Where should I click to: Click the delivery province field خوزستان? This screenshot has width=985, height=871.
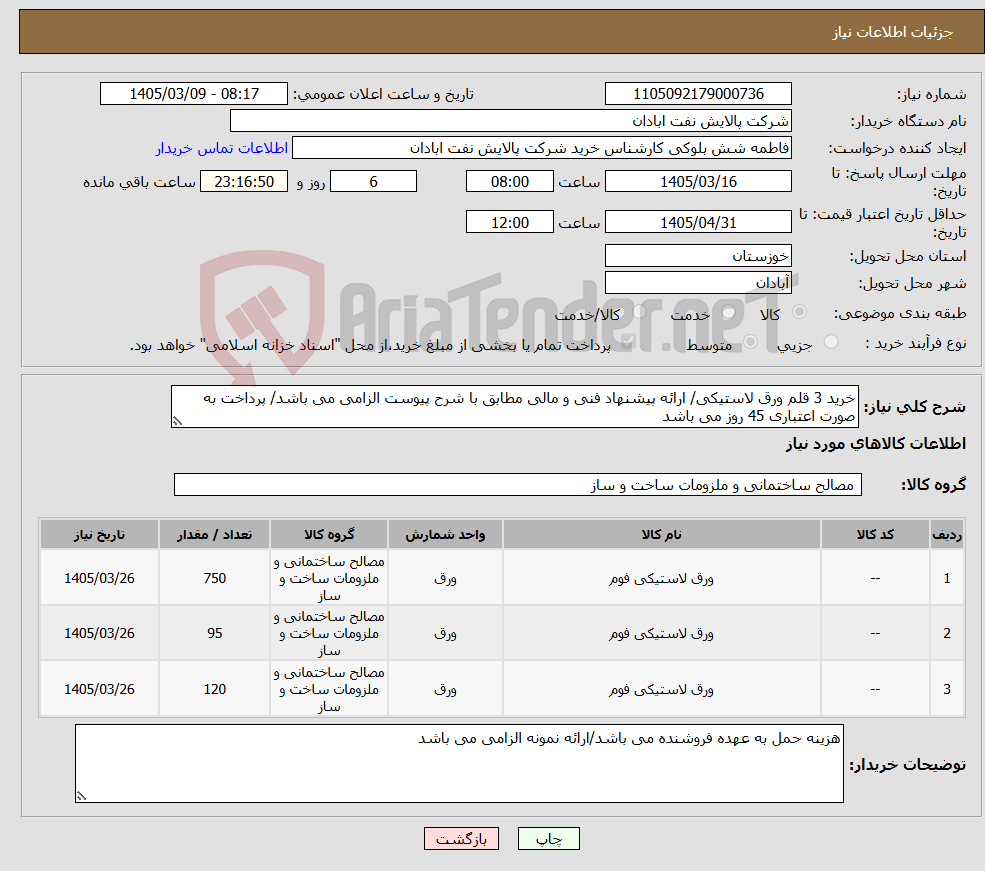coord(698,256)
